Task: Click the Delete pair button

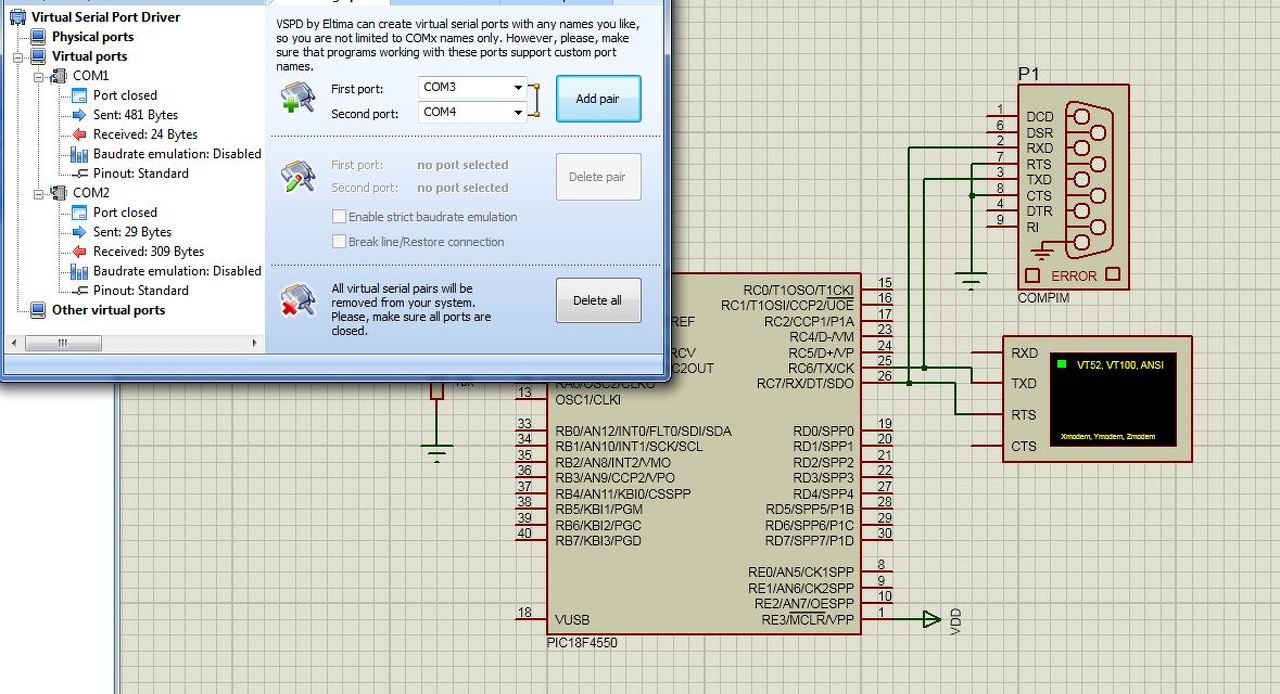Action: [x=598, y=177]
